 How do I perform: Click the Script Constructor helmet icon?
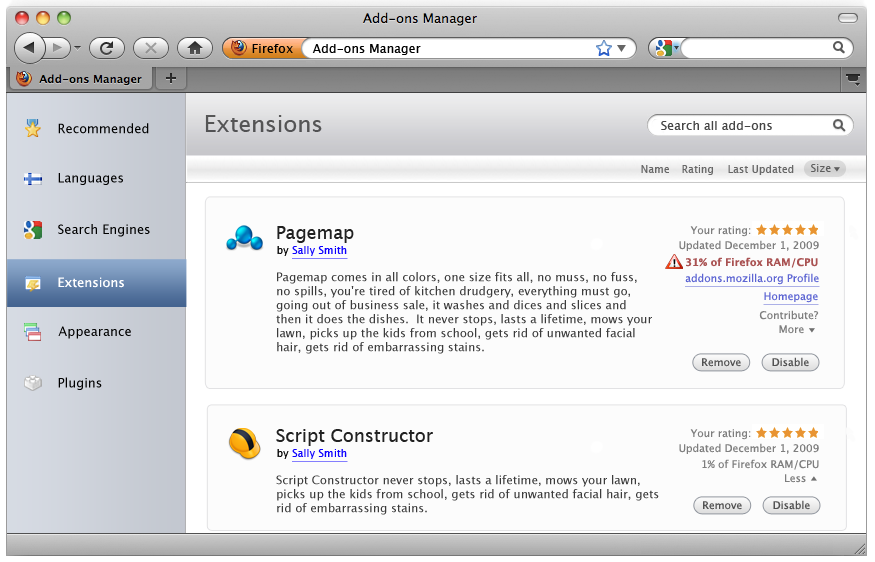[244, 443]
